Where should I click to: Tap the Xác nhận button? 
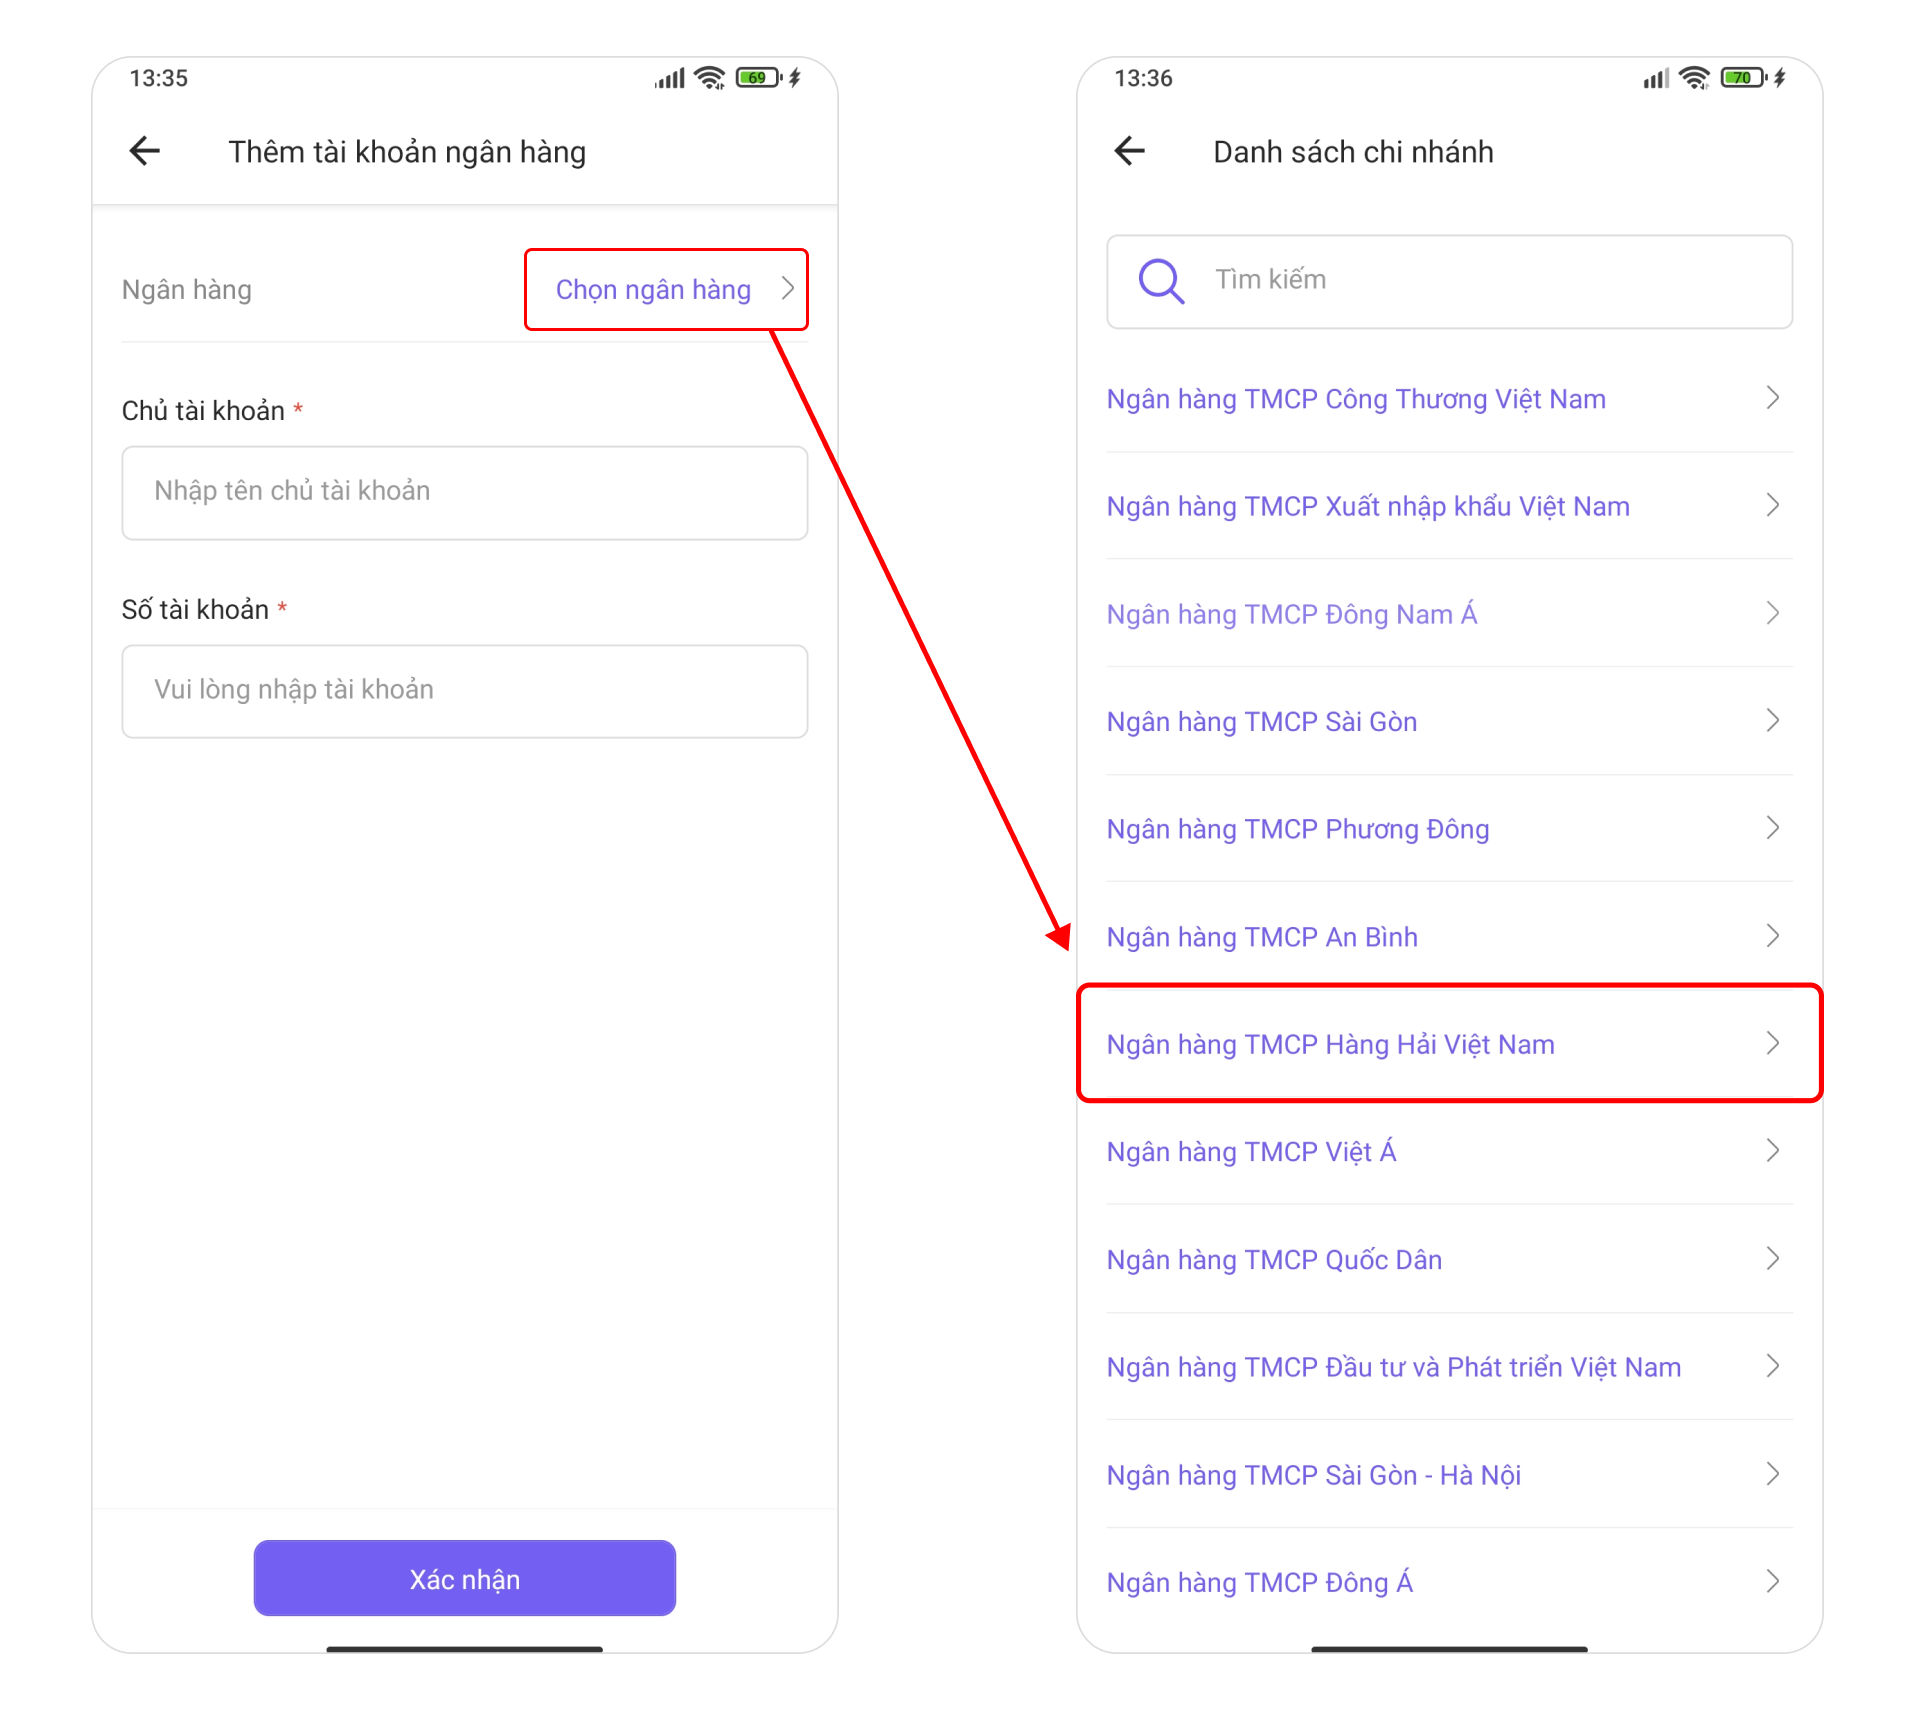tap(465, 1578)
